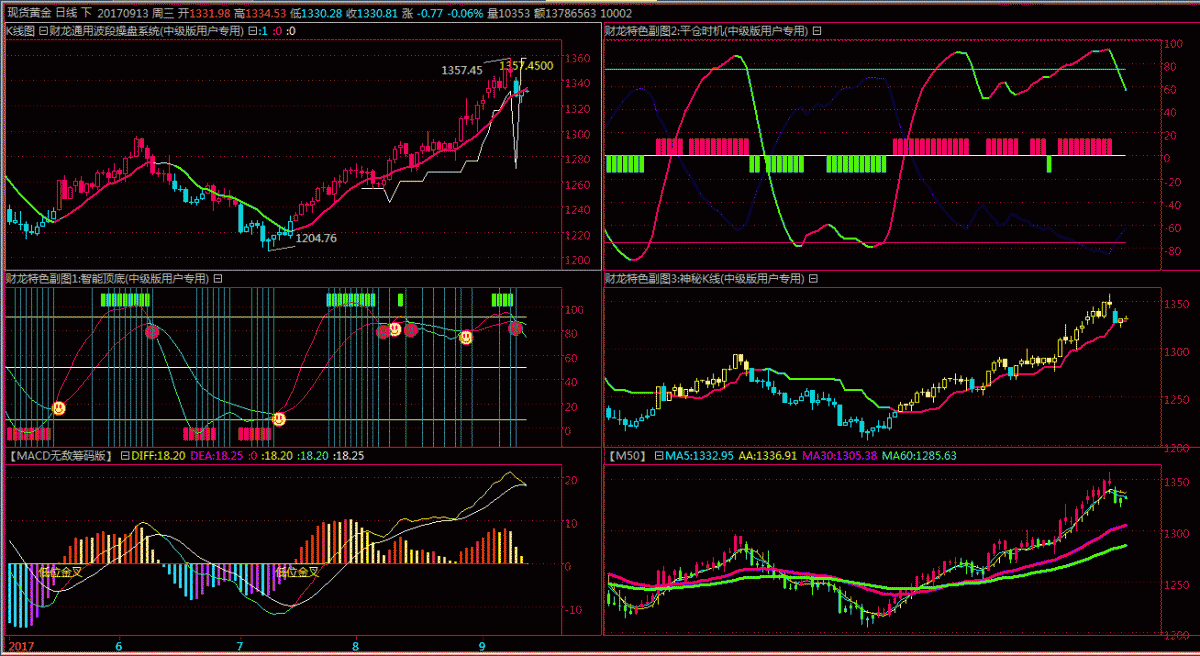
Task: Click the high price 1334.53
Action: click(x=266, y=13)
